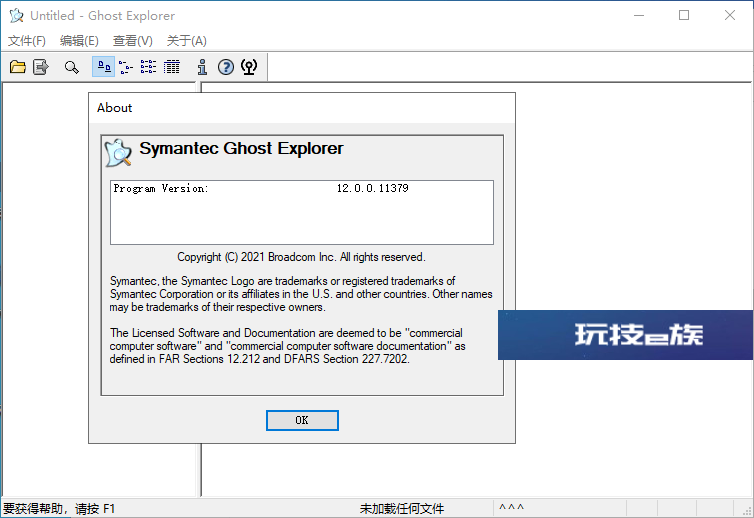This screenshot has height=518, width=754.
Task: Maximize the Ghost Explorer window
Action: (x=684, y=15)
